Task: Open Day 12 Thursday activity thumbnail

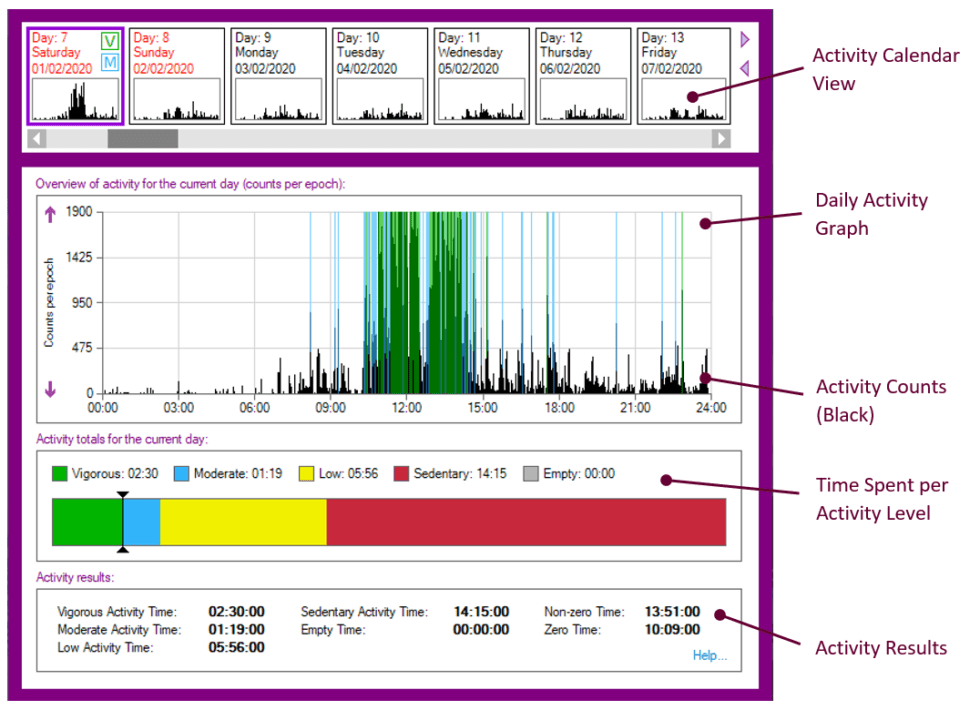Action: pos(583,100)
